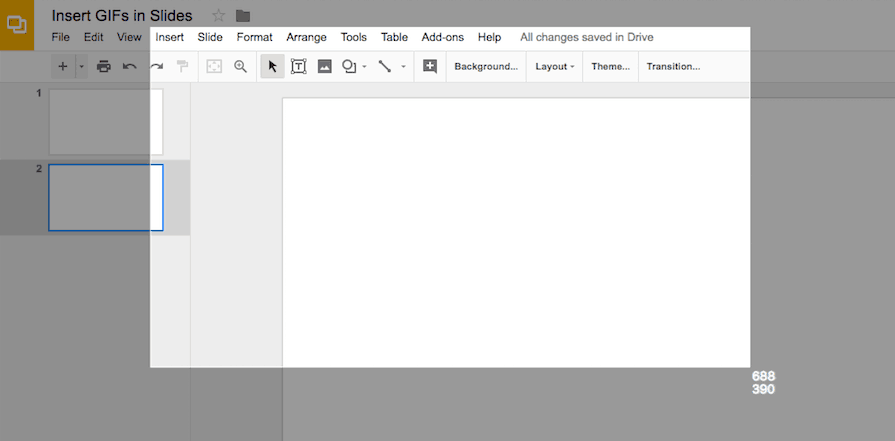The height and width of the screenshot is (441, 895).
Task: Expand the Shape tool dropdown arrow
Action: 364,67
